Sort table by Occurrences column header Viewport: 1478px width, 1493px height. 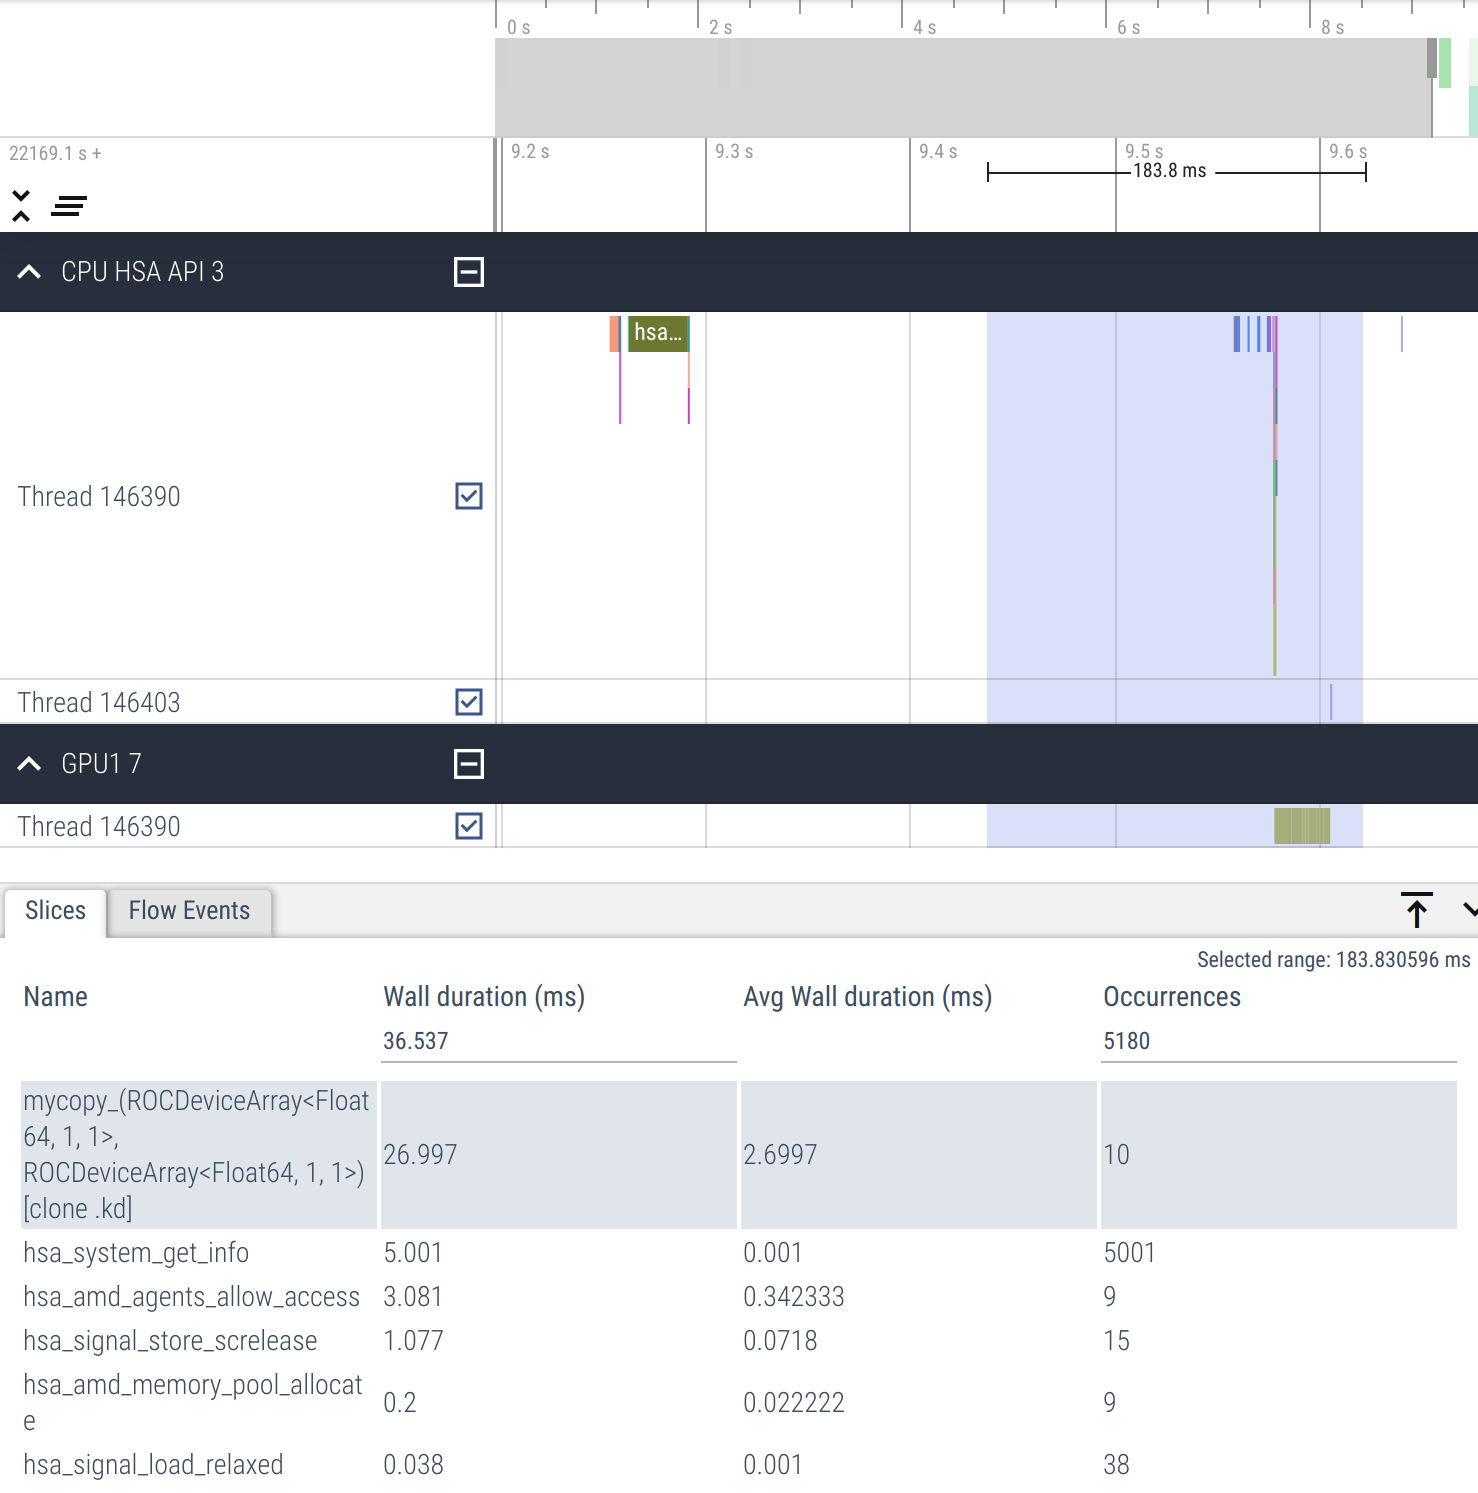pyautogui.click(x=1171, y=997)
